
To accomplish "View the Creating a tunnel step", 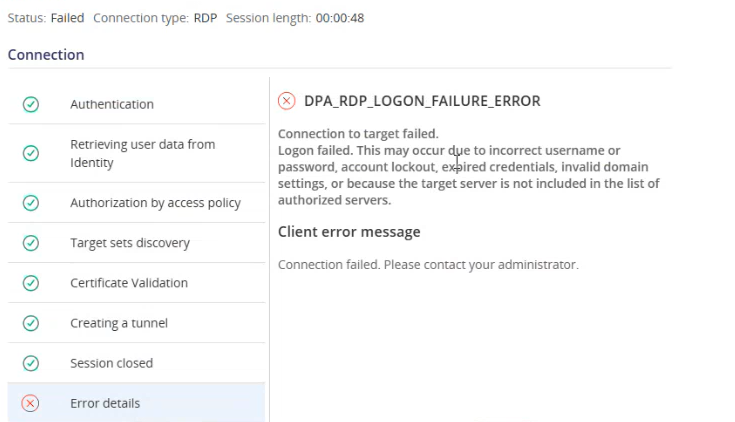I will pos(119,323).
